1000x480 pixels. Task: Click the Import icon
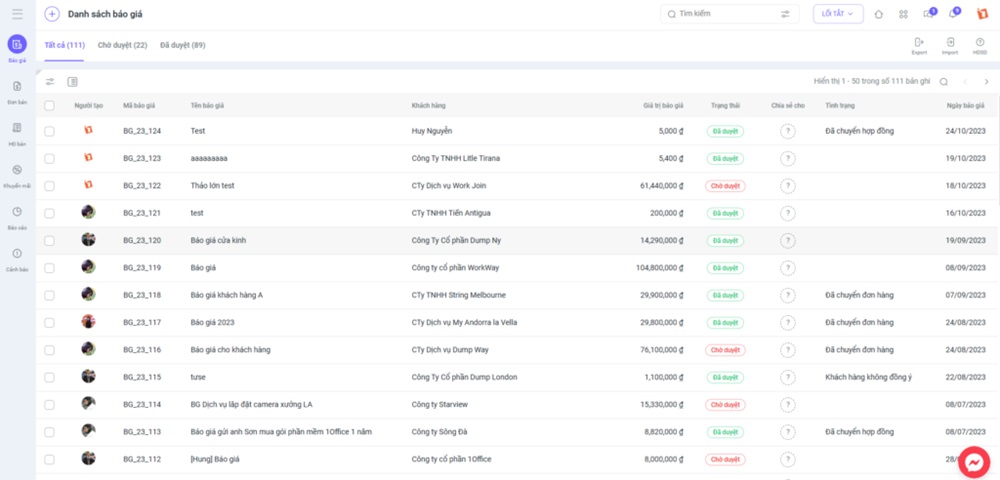point(950,44)
